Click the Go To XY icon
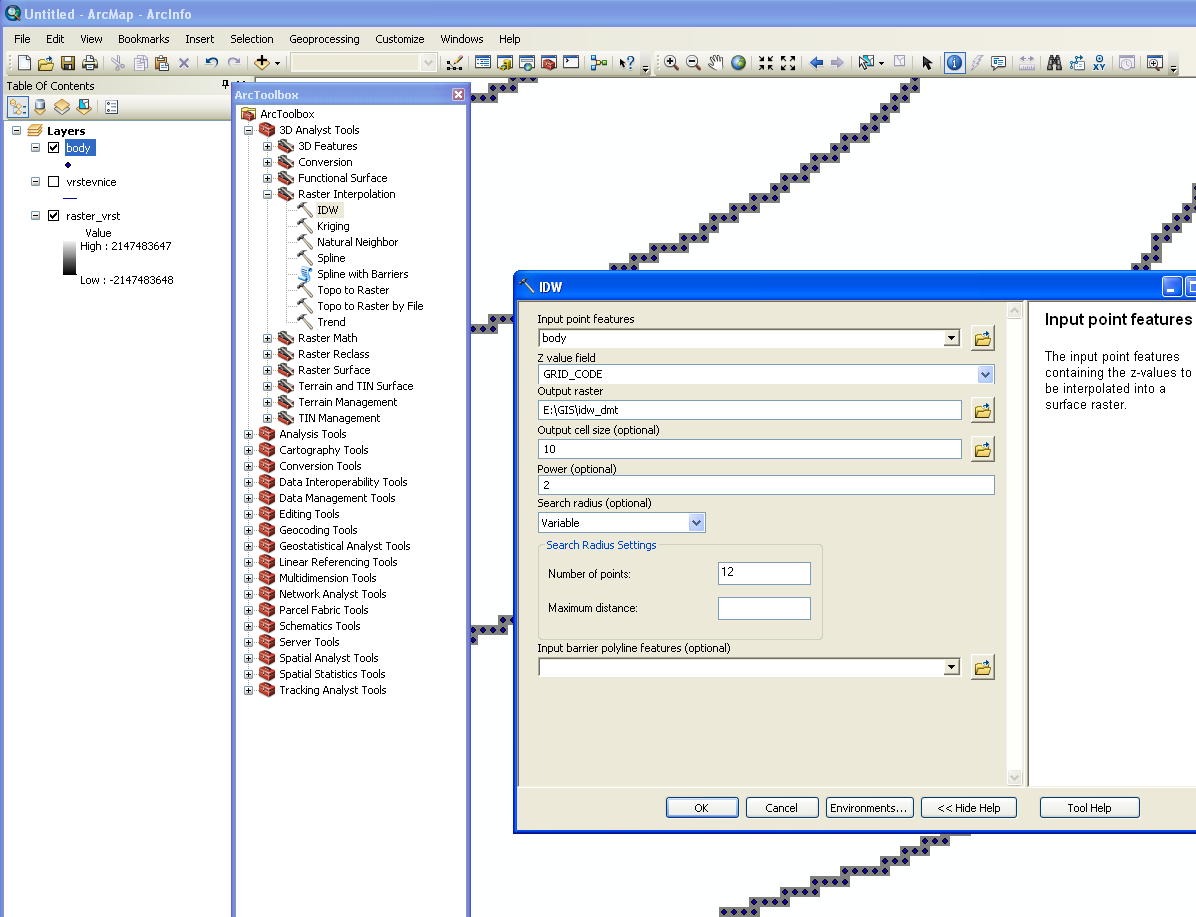This screenshot has height=917, width=1196. point(1099,63)
